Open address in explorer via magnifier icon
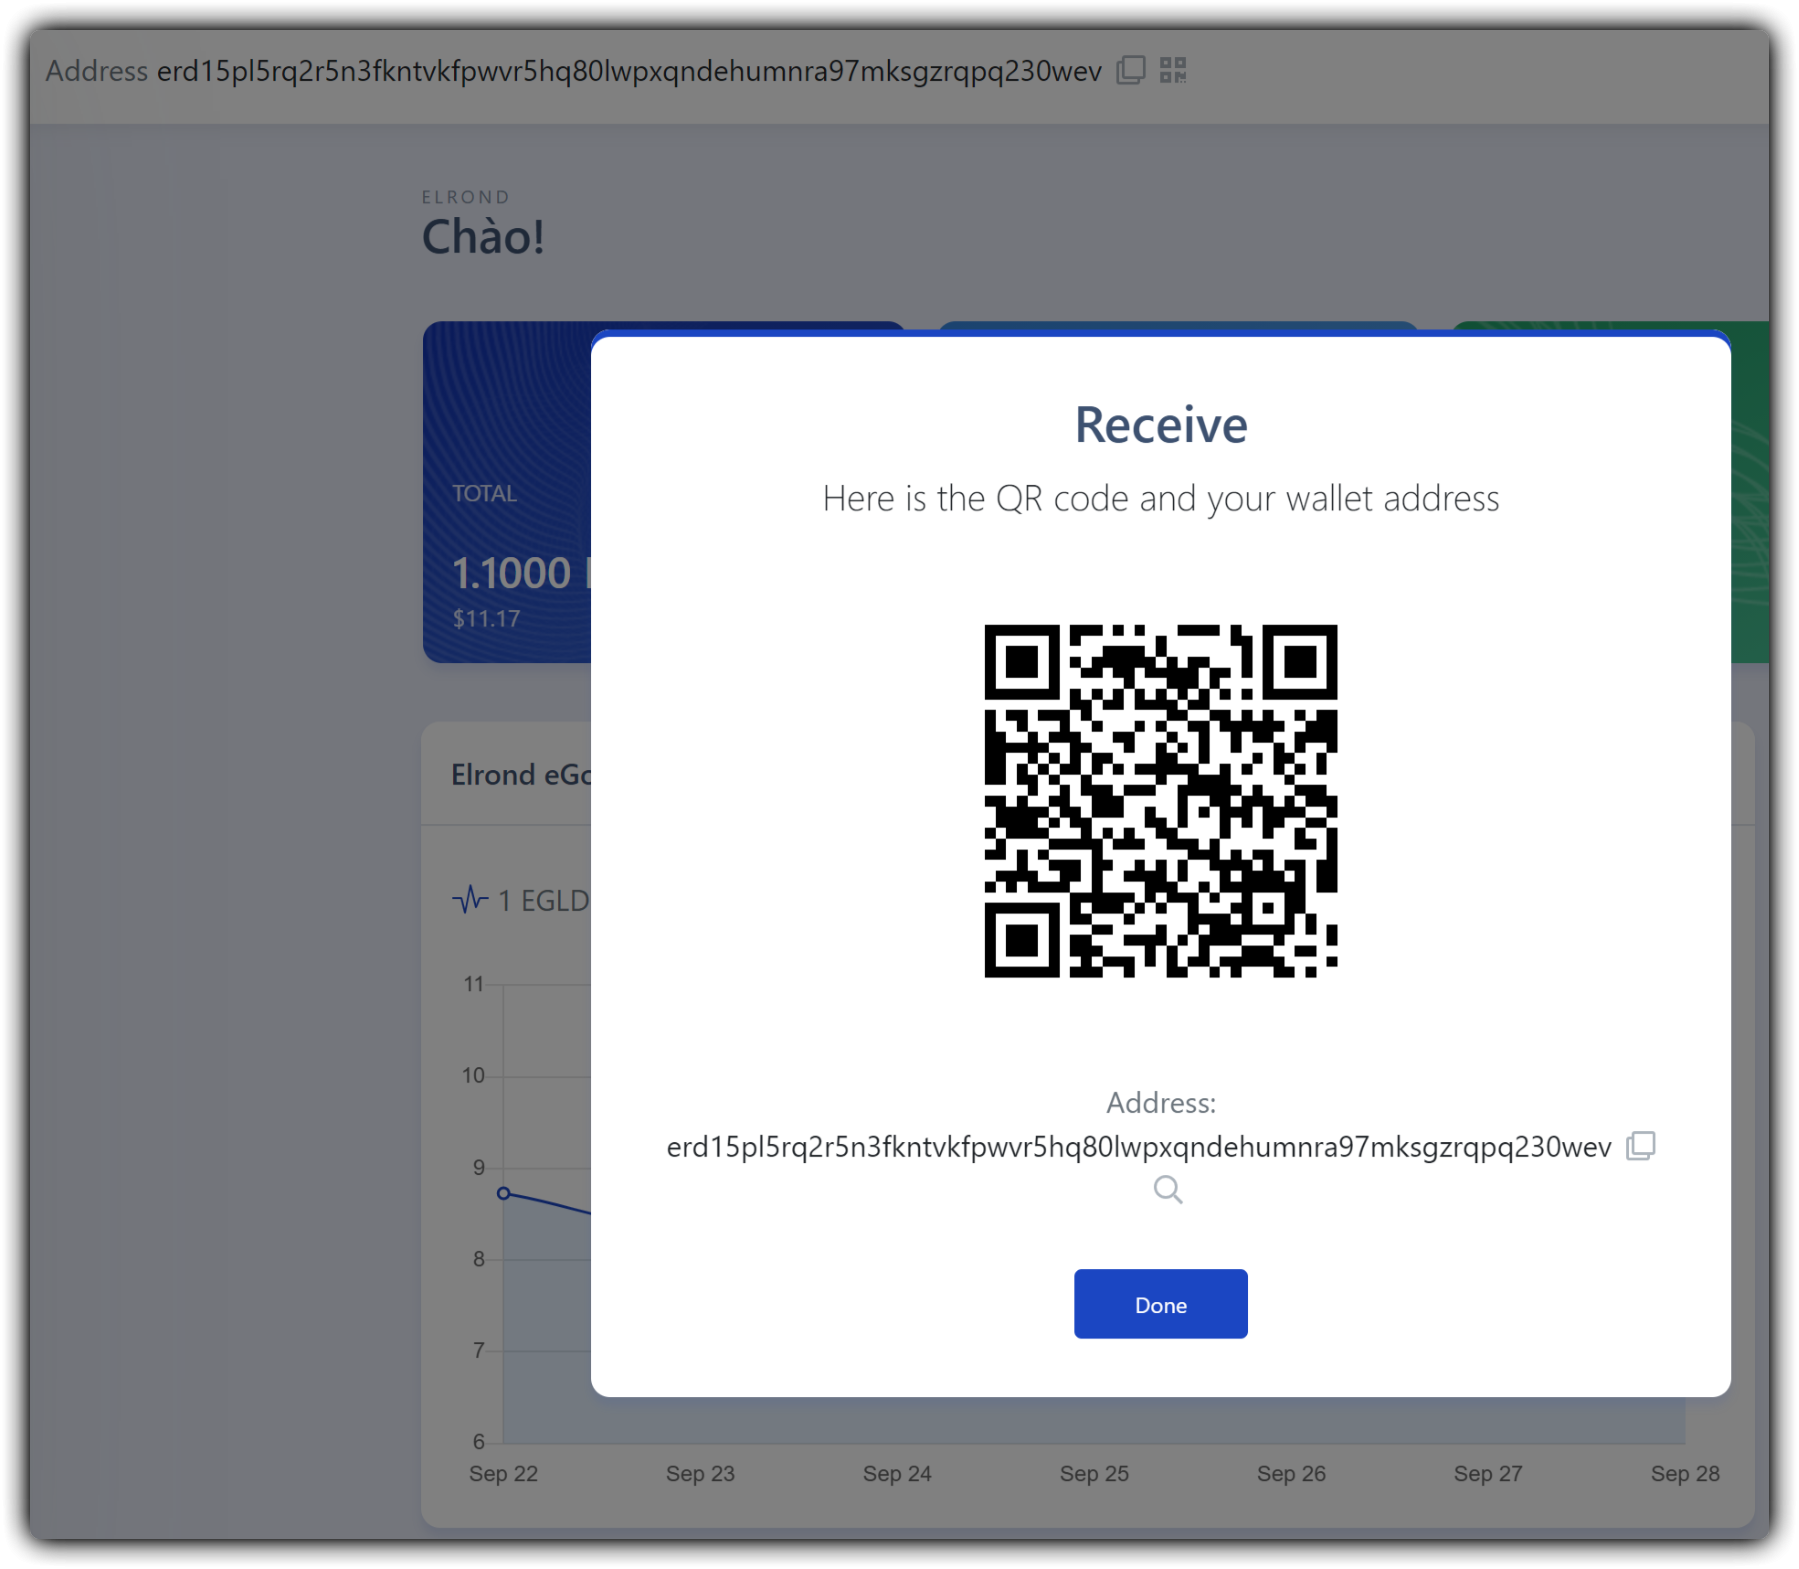 1167,1190
